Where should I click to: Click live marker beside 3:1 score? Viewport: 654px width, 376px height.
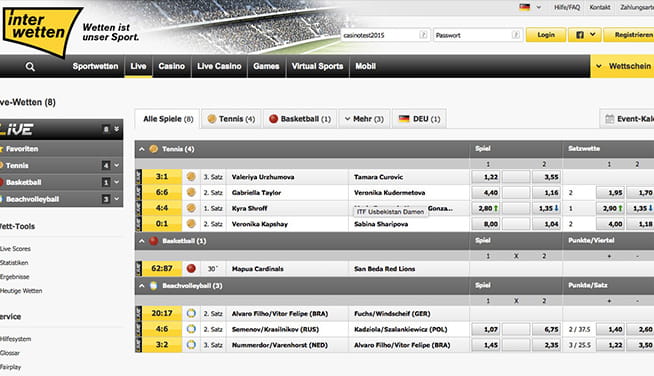[x=139, y=177]
